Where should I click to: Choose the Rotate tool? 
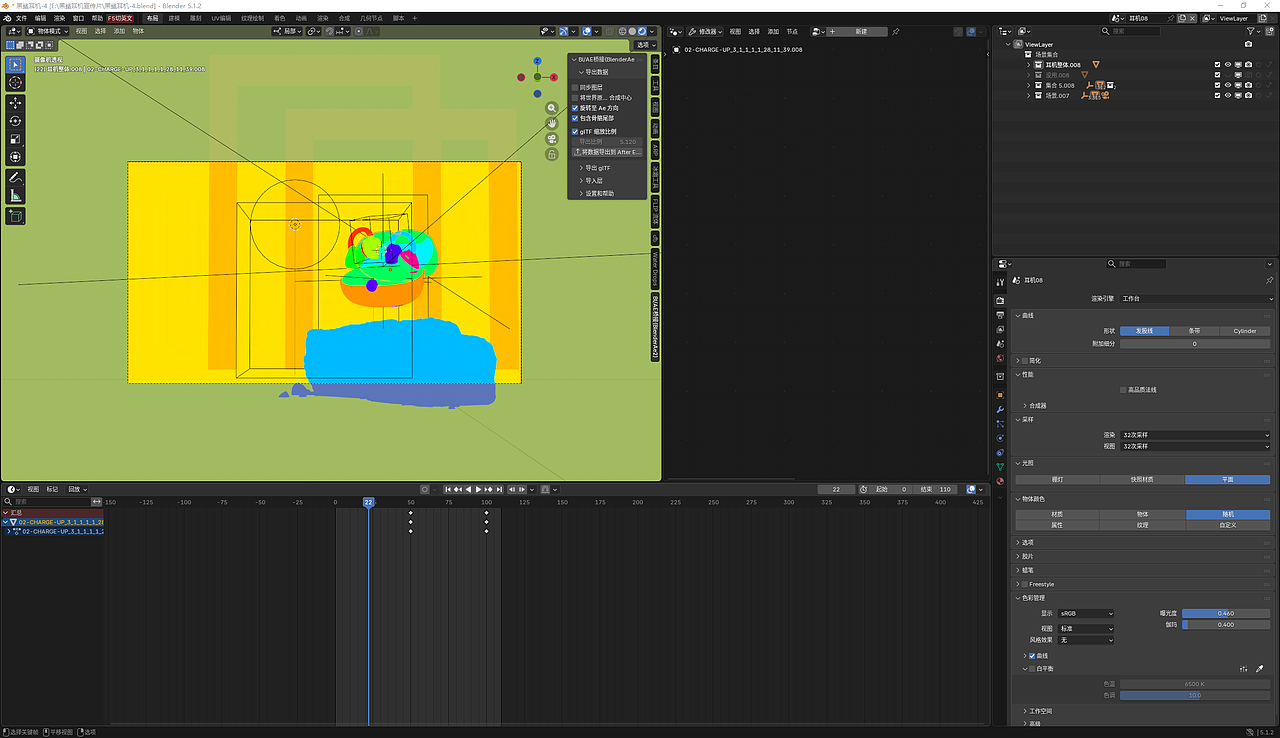(x=15, y=121)
